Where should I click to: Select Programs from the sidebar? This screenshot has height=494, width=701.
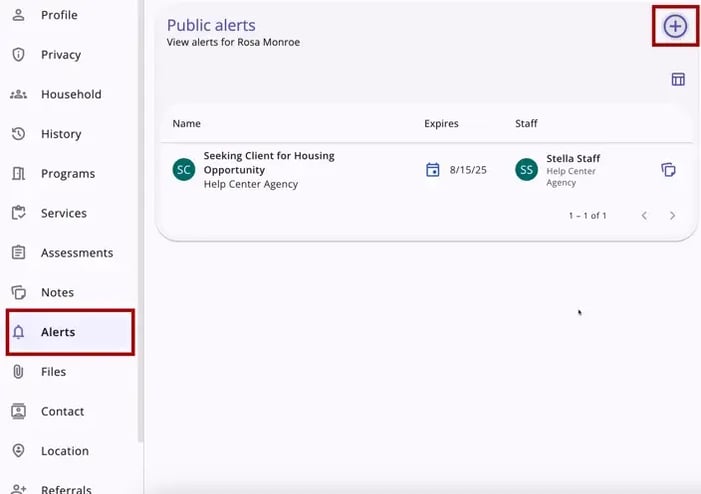point(67,174)
